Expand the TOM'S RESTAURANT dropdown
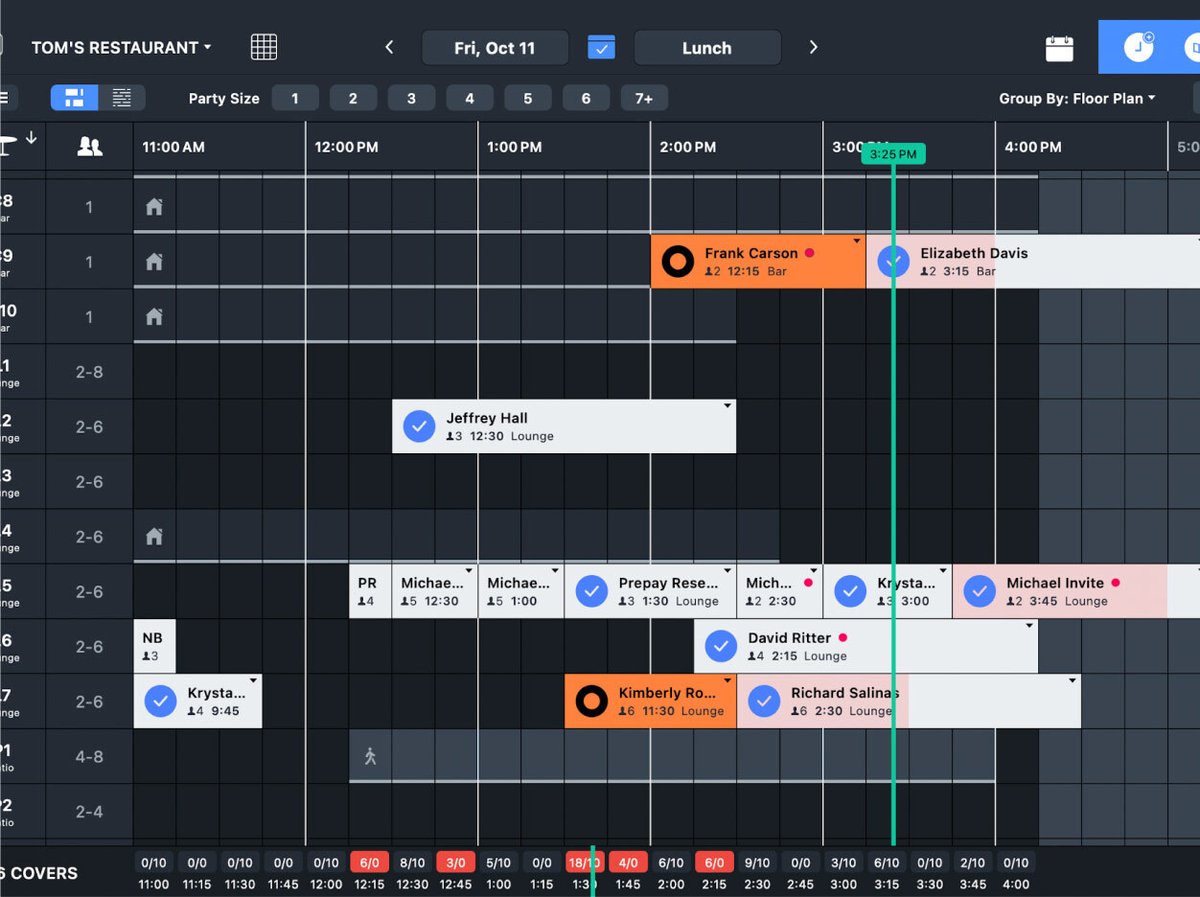1200x897 pixels. (120, 47)
